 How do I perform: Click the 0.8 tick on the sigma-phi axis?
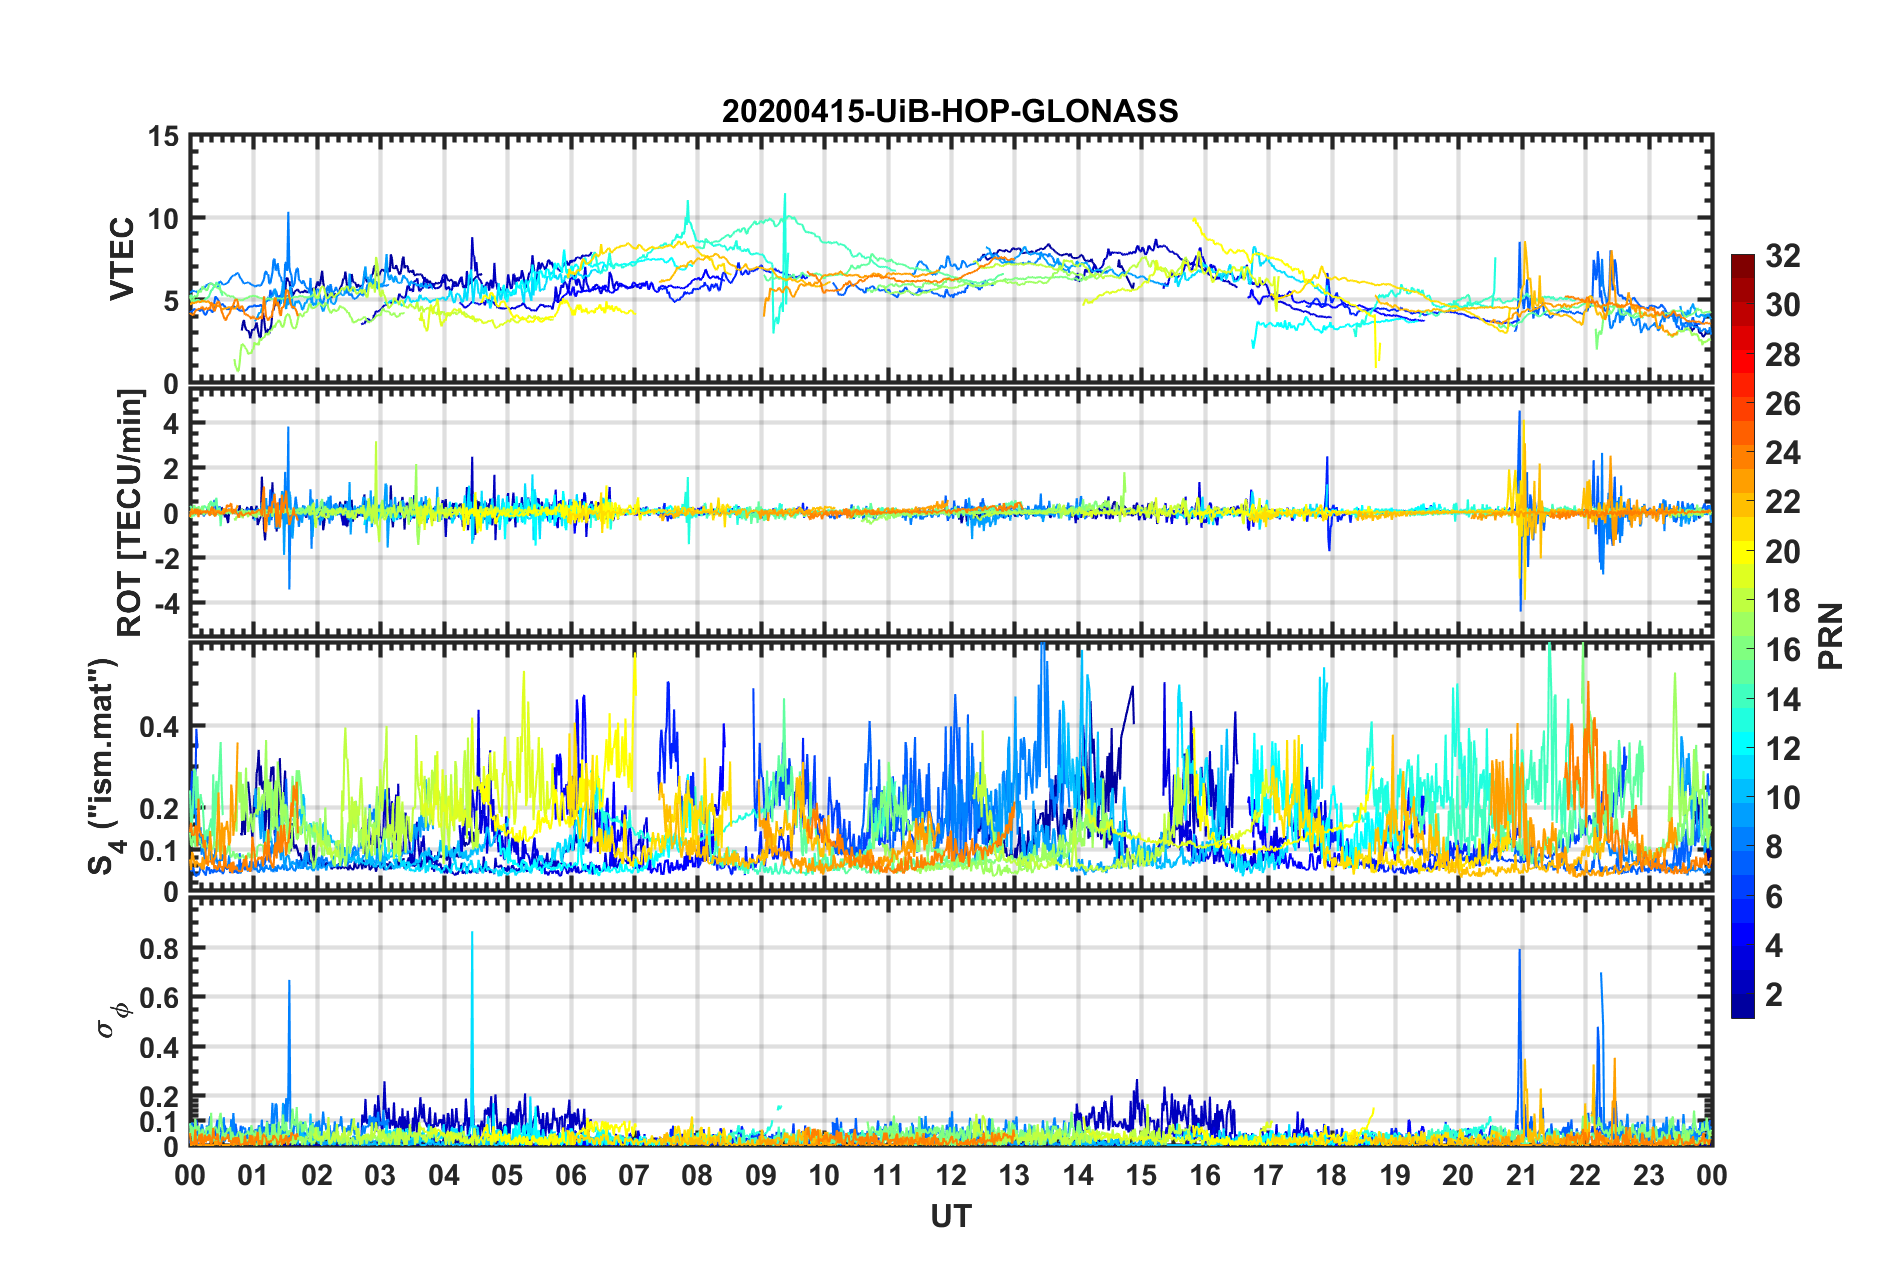point(159,948)
